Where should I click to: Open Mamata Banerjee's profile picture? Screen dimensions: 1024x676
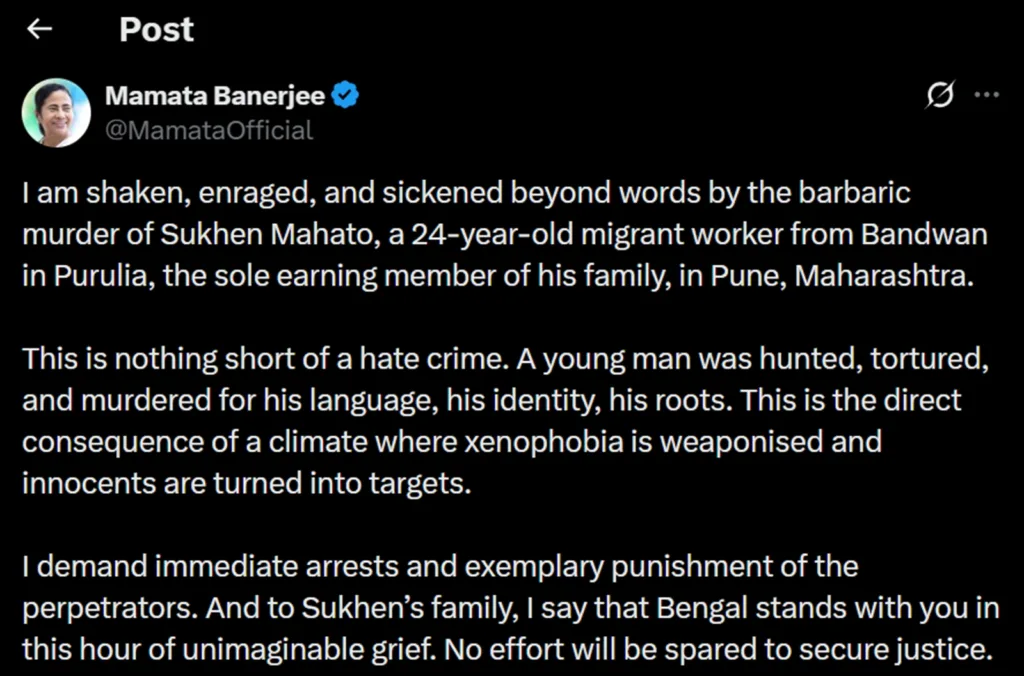click(x=56, y=112)
